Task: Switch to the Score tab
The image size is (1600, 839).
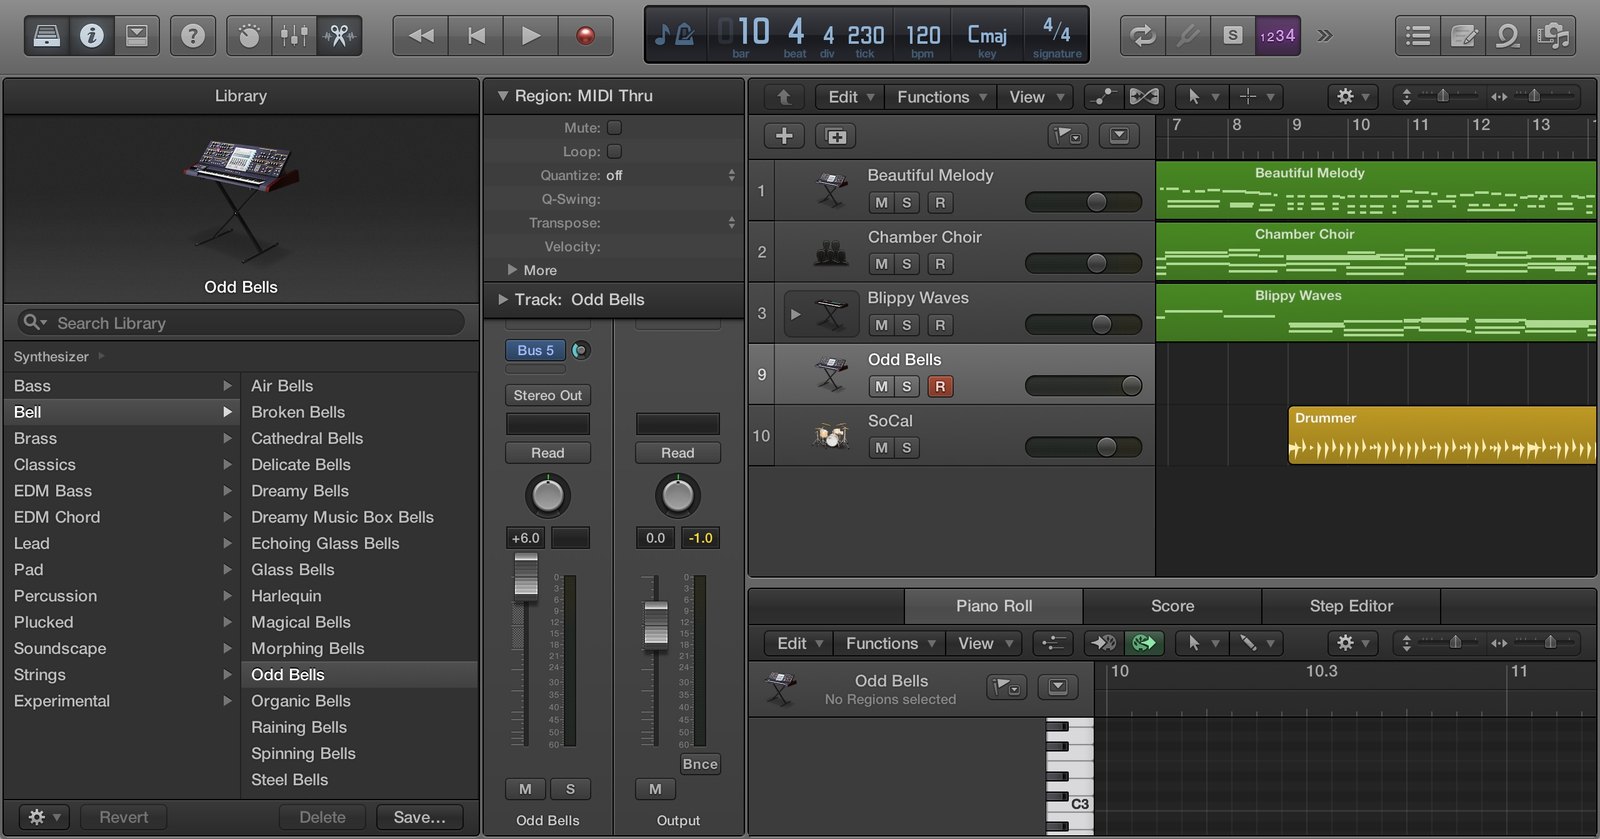Action: point(1172,606)
